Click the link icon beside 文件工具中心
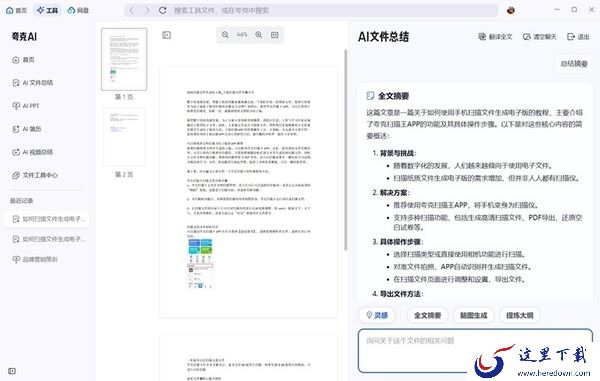This screenshot has height=381, width=600. click(16, 175)
